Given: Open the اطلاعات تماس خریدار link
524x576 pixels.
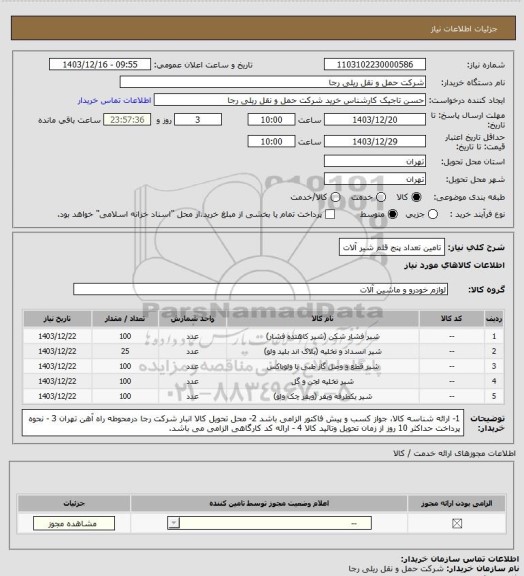Looking at the screenshot, I should 114,100.
